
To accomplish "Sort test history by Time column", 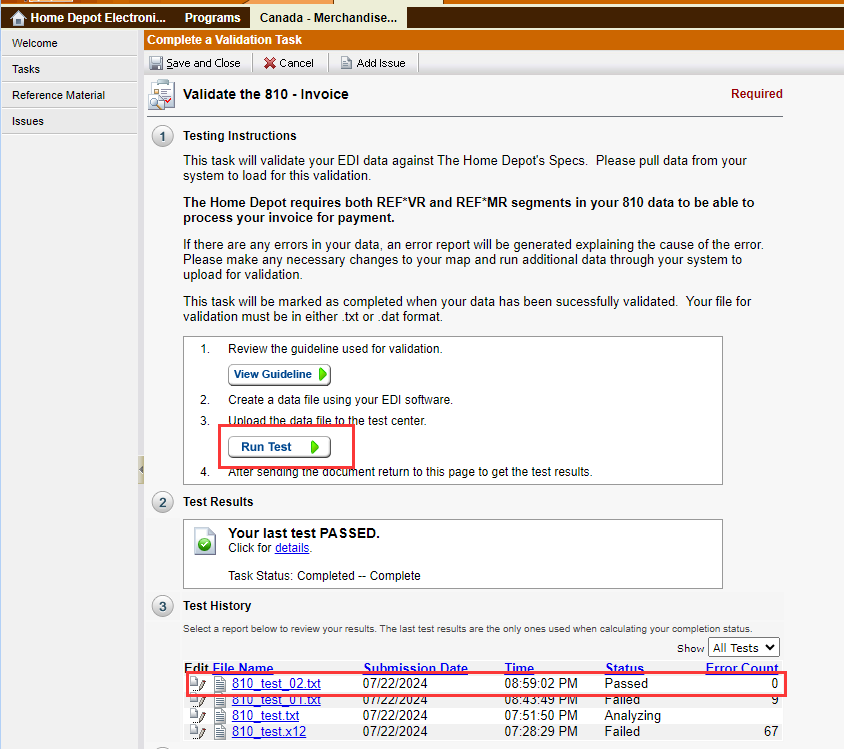I will pyautogui.click(x=519, y=667).
